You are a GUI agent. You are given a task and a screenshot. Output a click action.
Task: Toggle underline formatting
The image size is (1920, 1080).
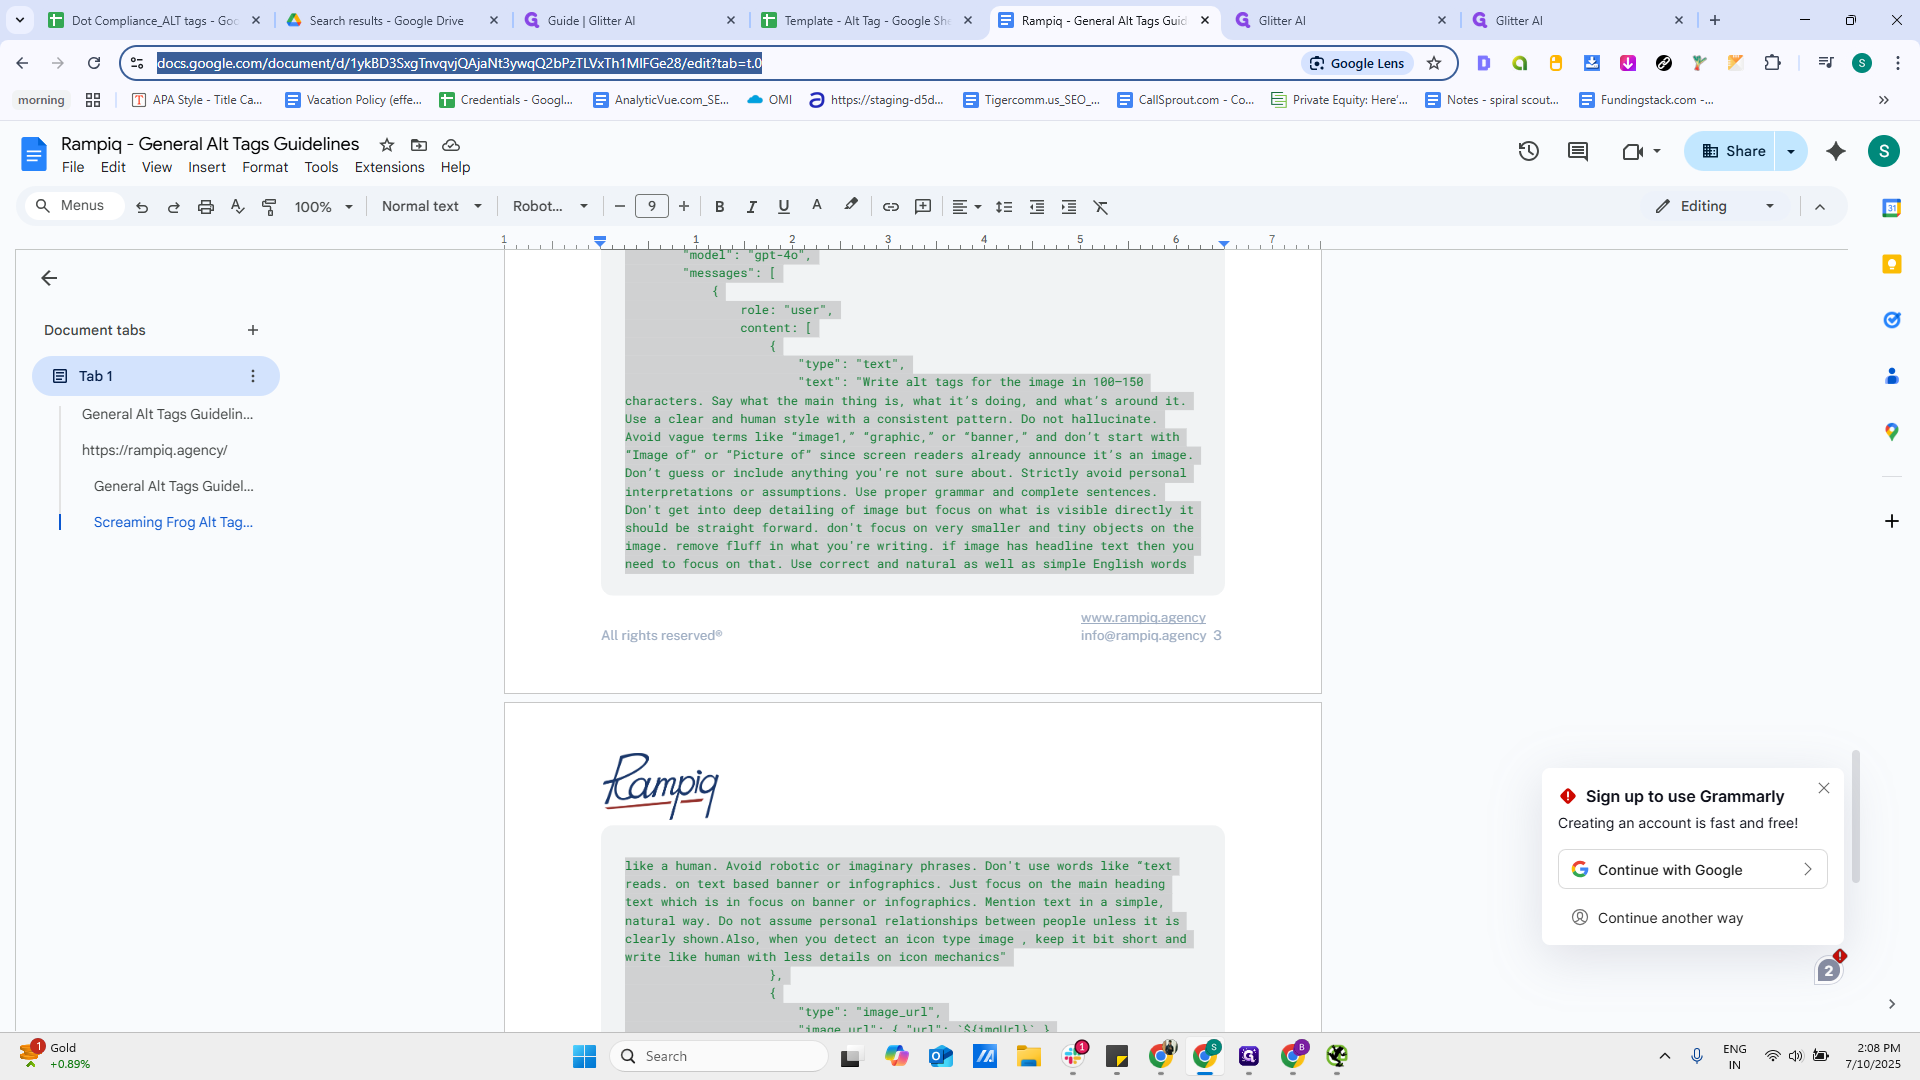[784, 207]
